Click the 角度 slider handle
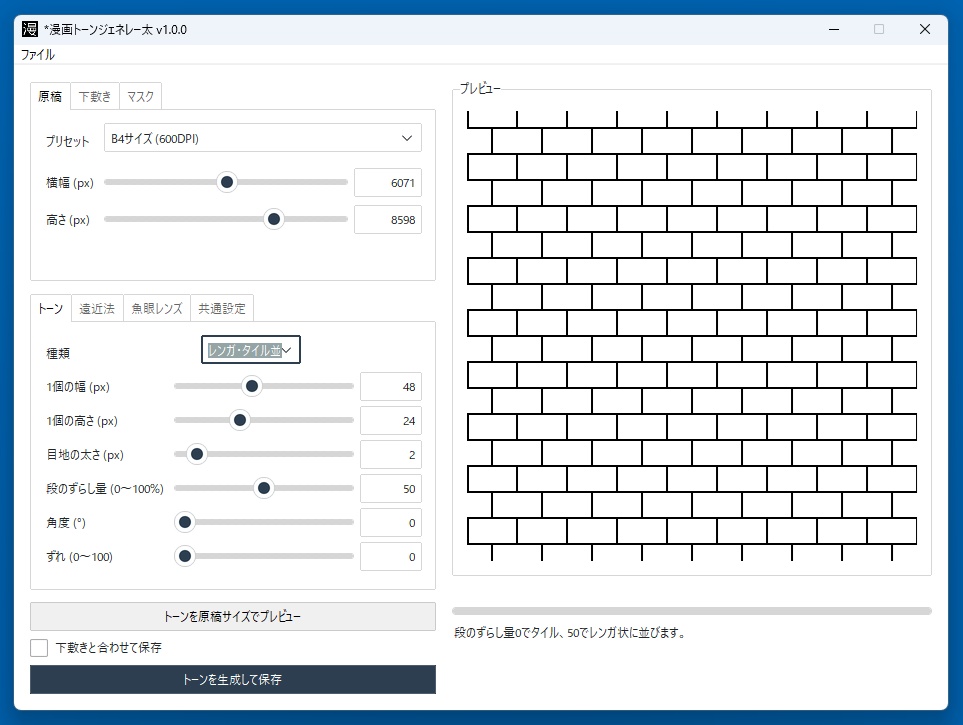The width and height of the screenshot is (963, 725). 184,522
